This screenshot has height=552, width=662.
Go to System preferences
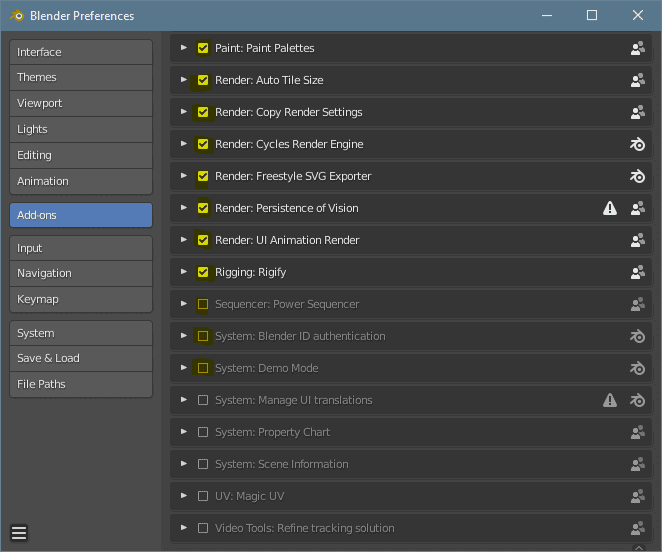(81, 334)
